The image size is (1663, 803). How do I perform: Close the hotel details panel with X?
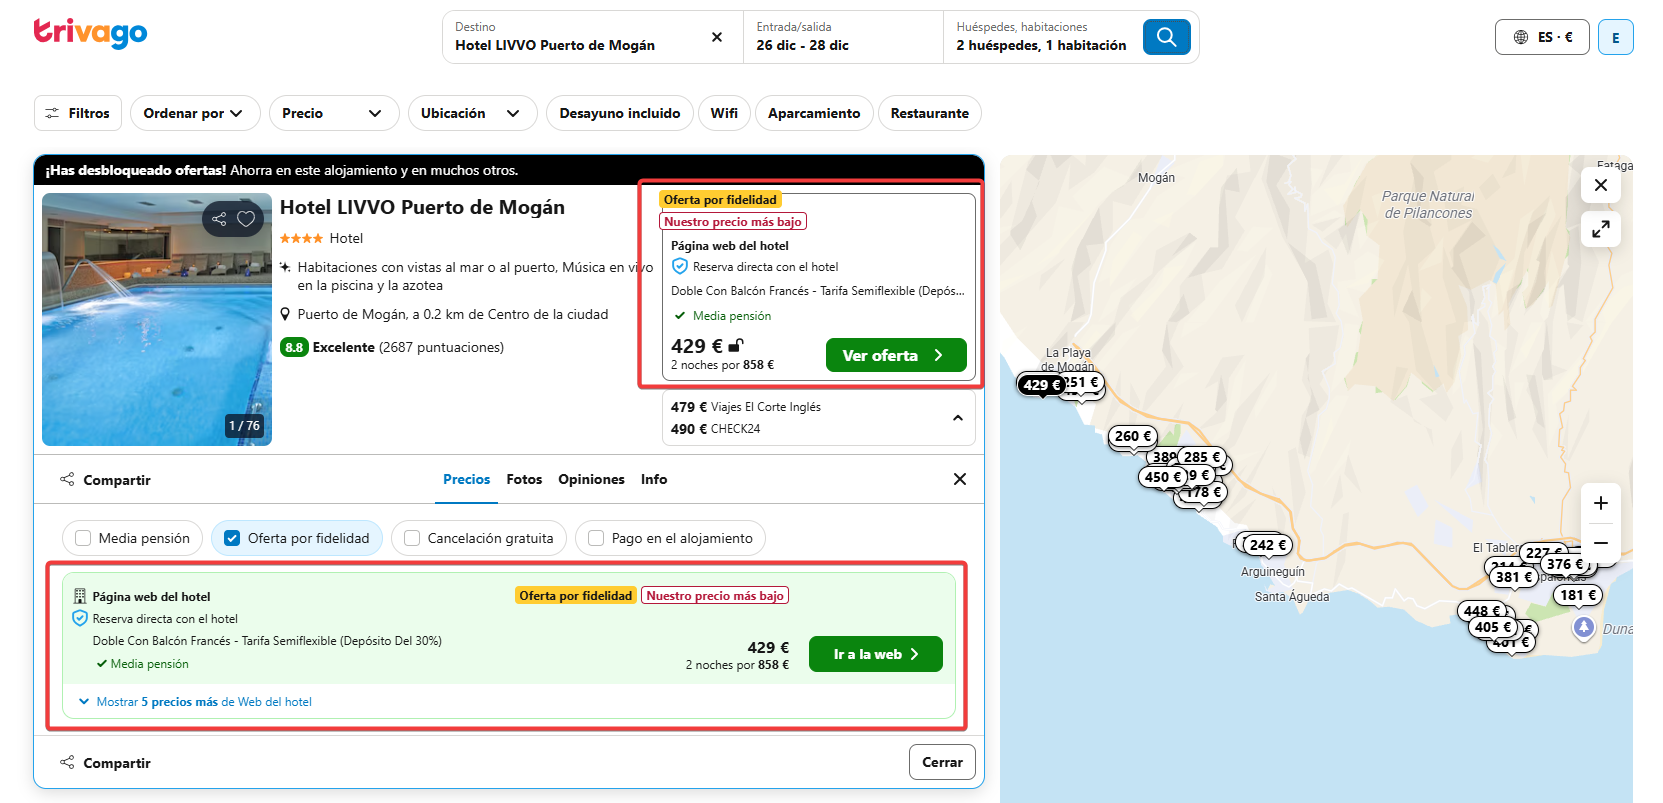960,479
